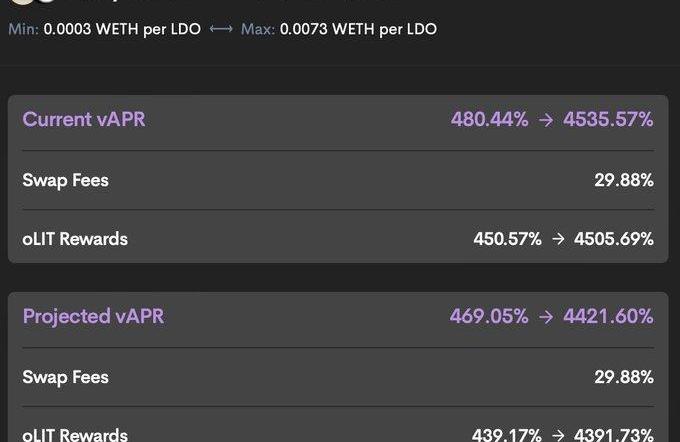
Task: Click the 4535.57% Current vAPR value
Action: click(x=608, y=120)
